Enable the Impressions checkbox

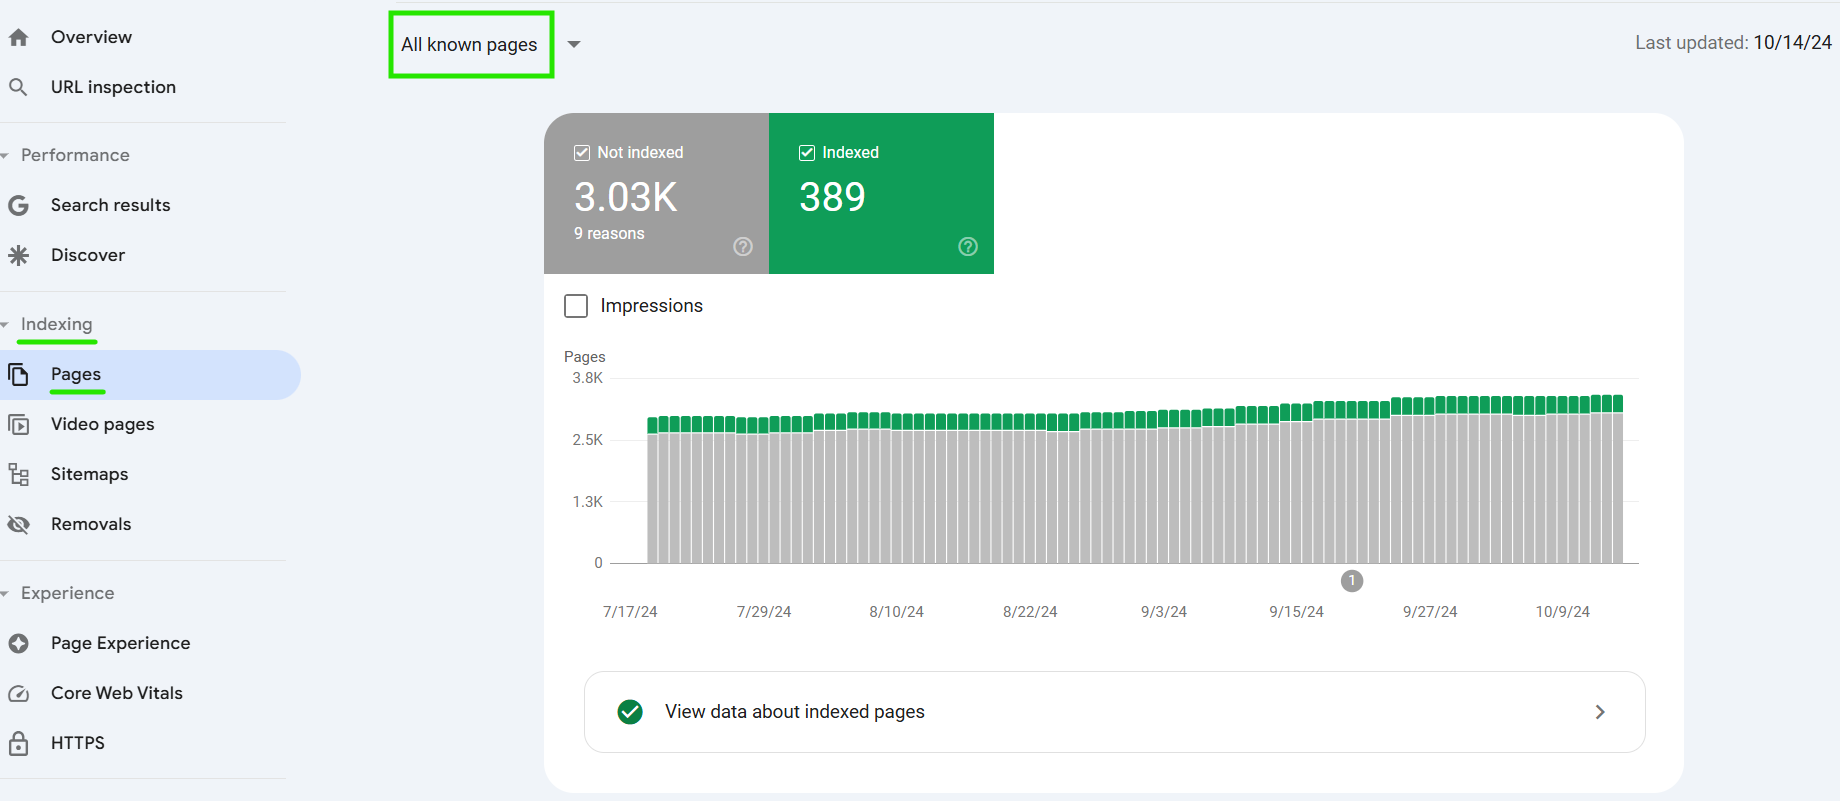576,306
